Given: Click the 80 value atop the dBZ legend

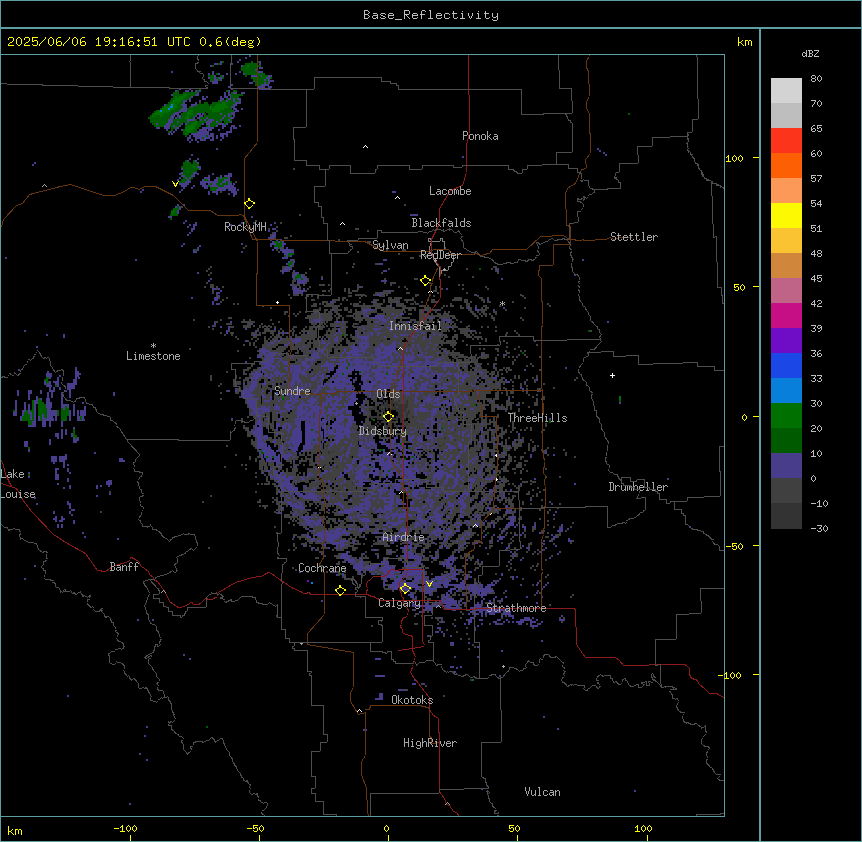Looking at the screenshot, I should 816,79.
